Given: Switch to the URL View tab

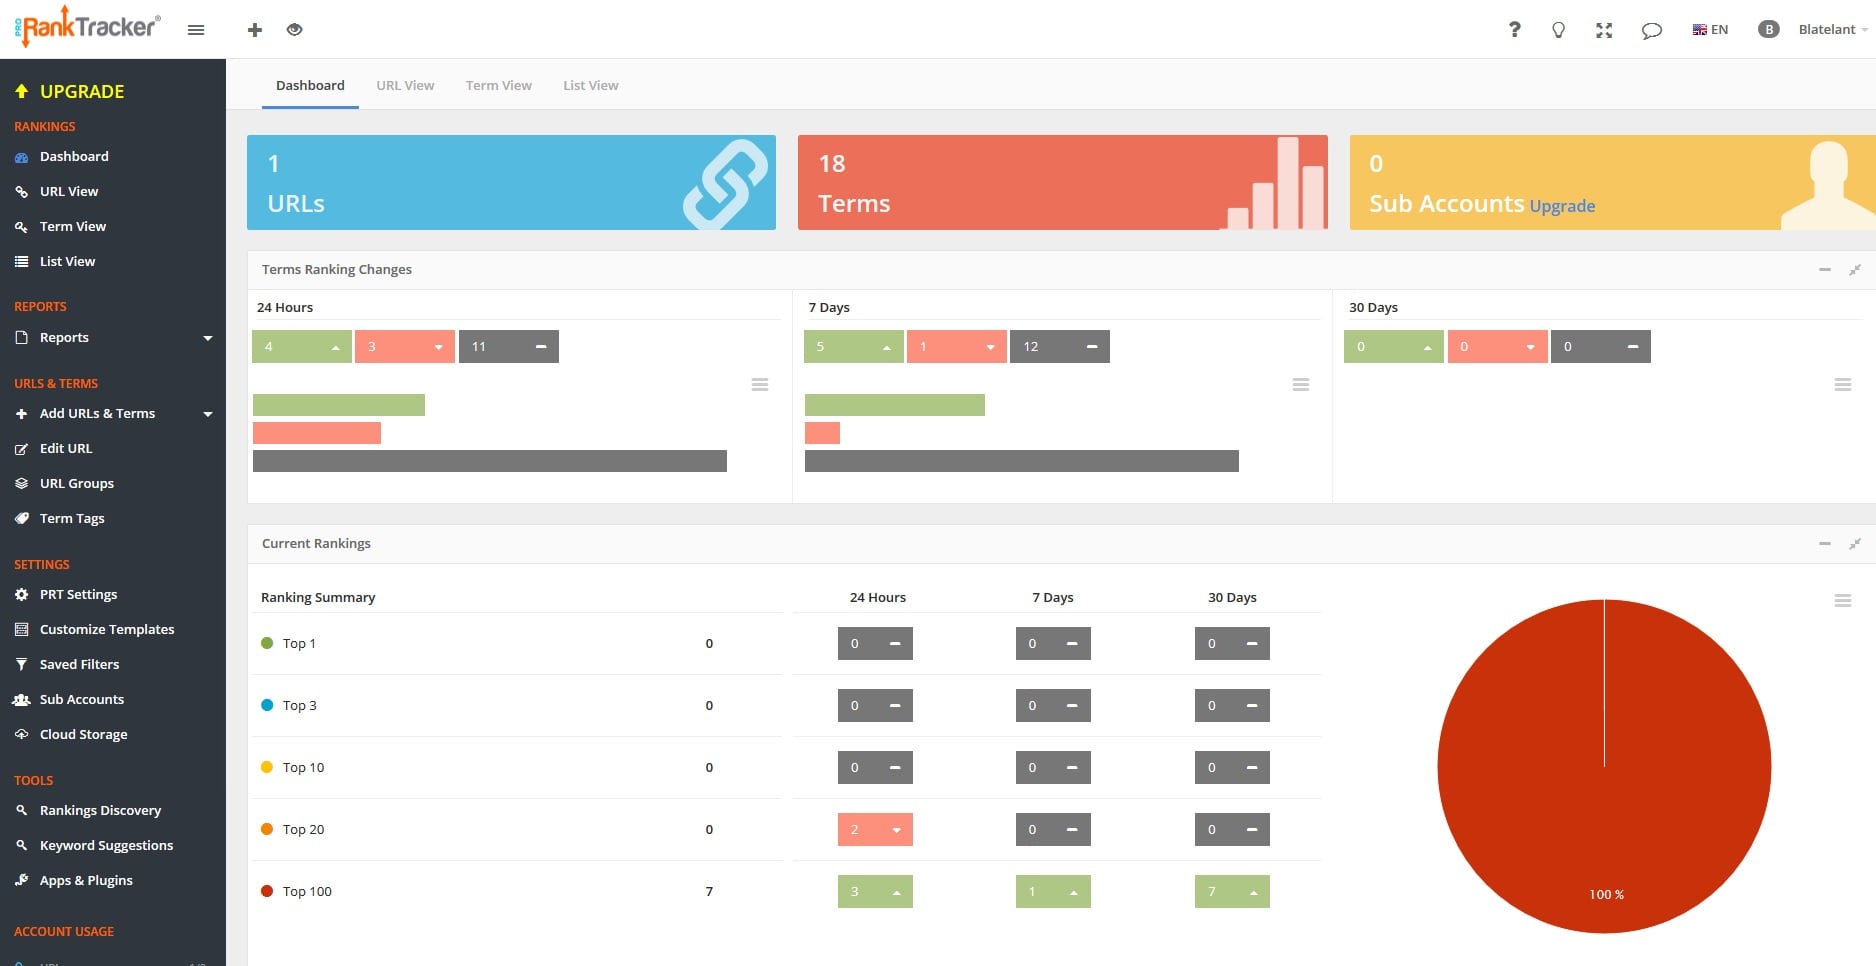Looking at the screenshot, I should [x=405, y=85].
